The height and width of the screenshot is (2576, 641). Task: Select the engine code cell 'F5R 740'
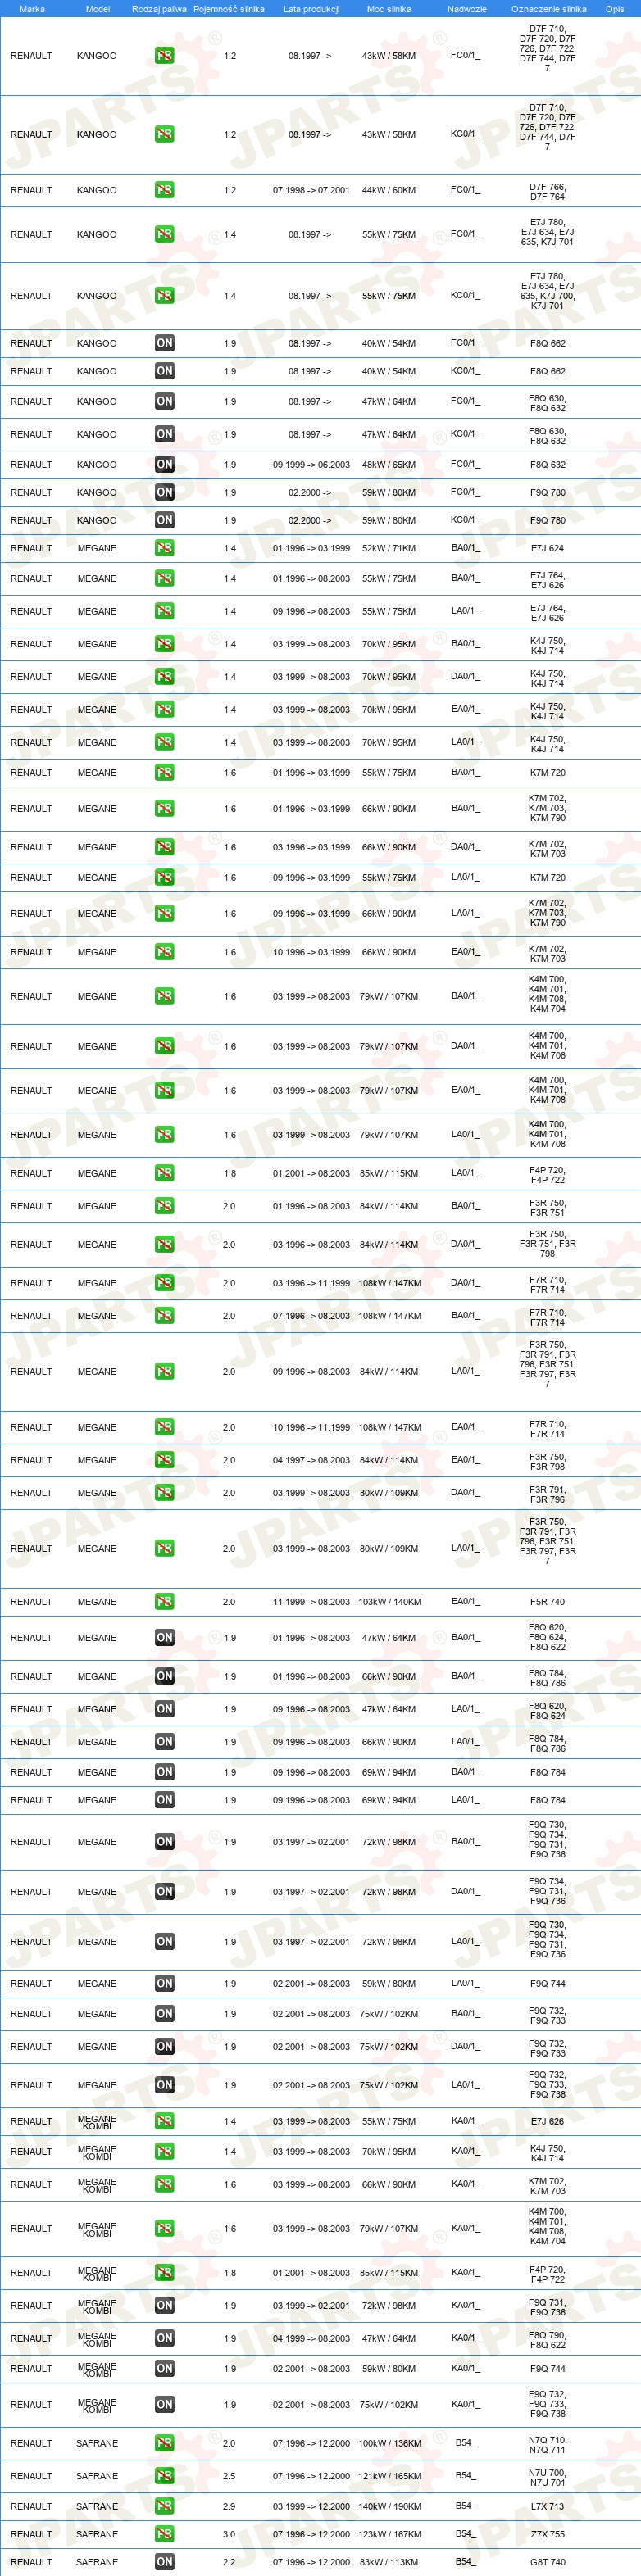tap(547, 1602)
